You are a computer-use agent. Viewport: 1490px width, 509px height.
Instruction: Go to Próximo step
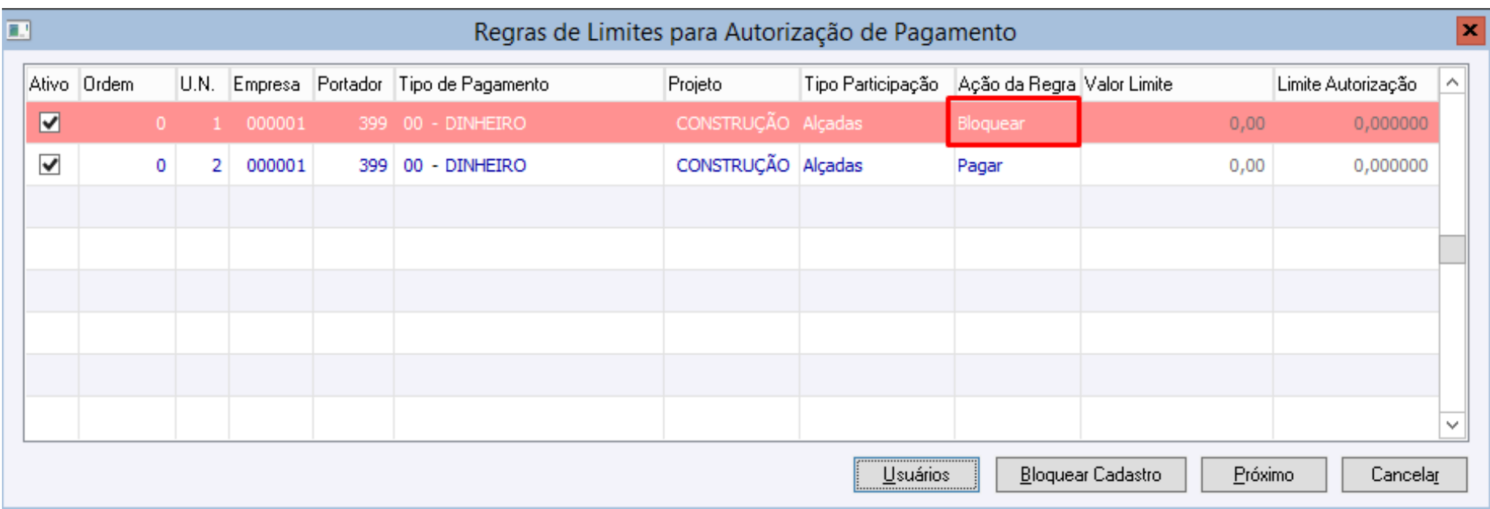[x=1263, y=475]
